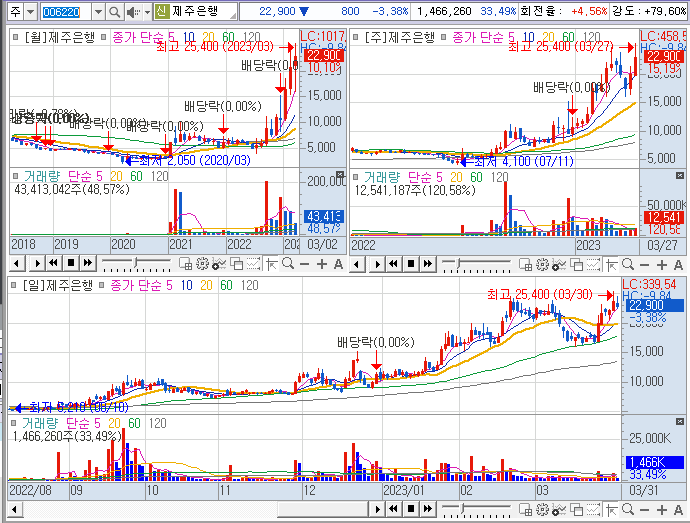Image resolution: width=690 pixels, height=523 pixels.
Task: Close the weekly chart volume panel
Action: point(680,176)
